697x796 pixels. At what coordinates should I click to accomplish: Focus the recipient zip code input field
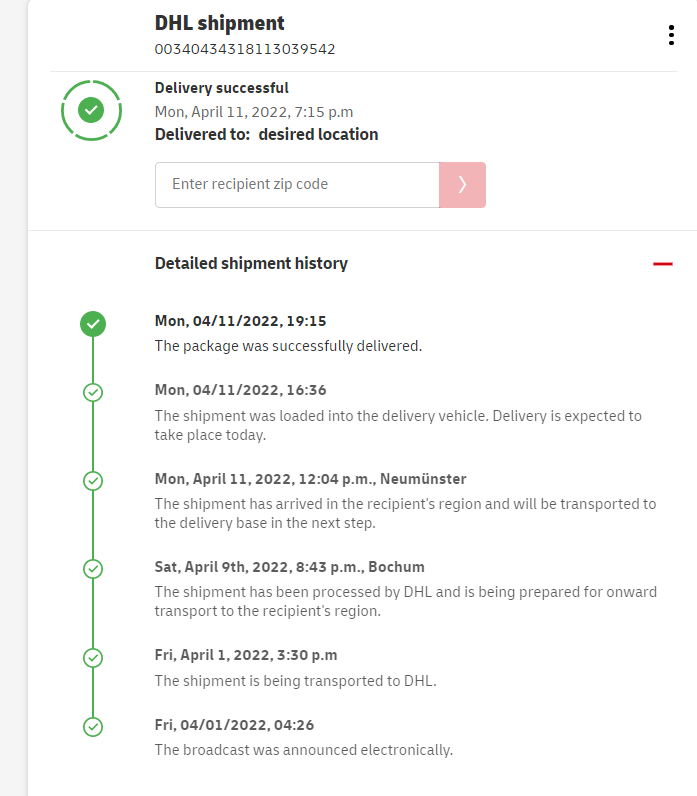[x=297, y=185]
